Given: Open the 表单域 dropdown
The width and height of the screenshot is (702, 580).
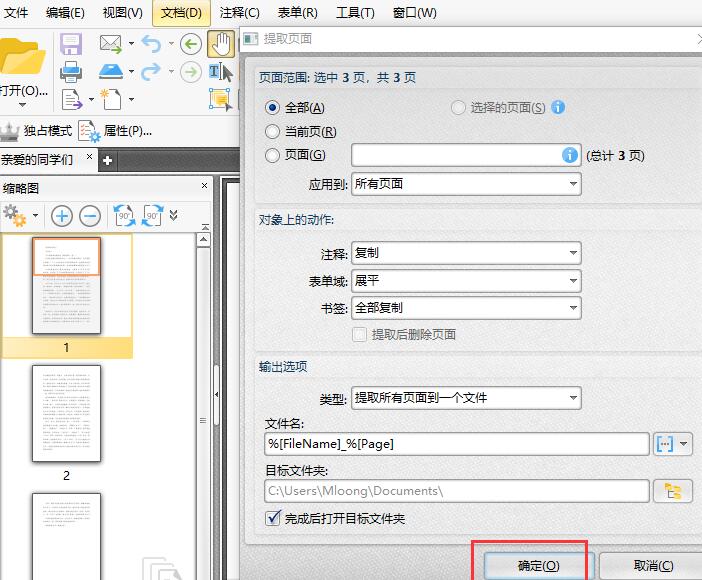Looking at the screenshot, I should 466,281.
